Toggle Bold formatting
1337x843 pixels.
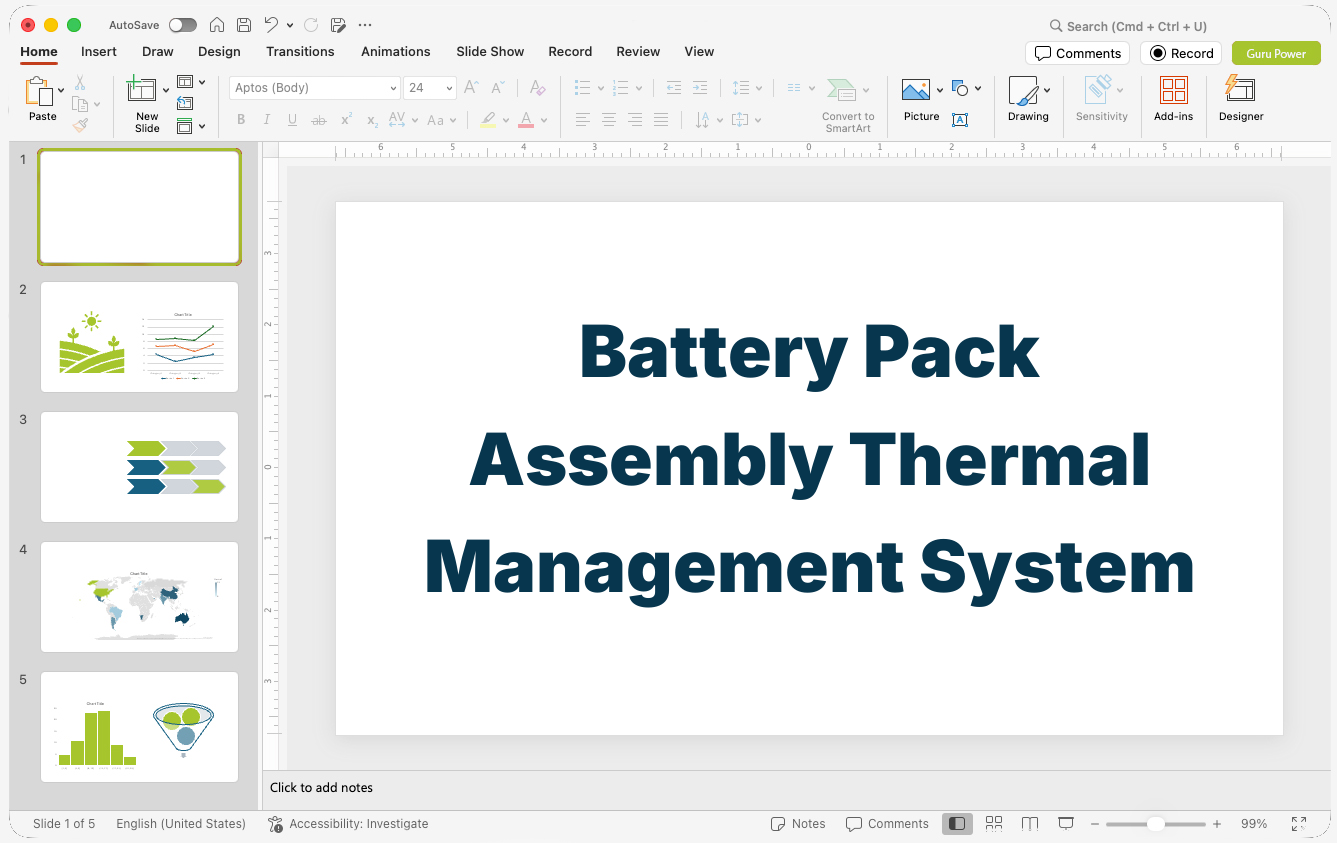tap(241, 120)
